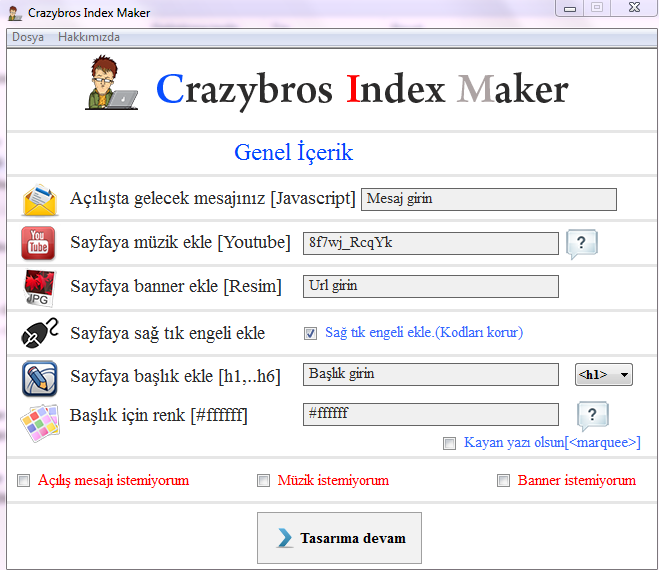The image size is (659, 570).
Task: Click the YouTube icon
Action: 38,243
